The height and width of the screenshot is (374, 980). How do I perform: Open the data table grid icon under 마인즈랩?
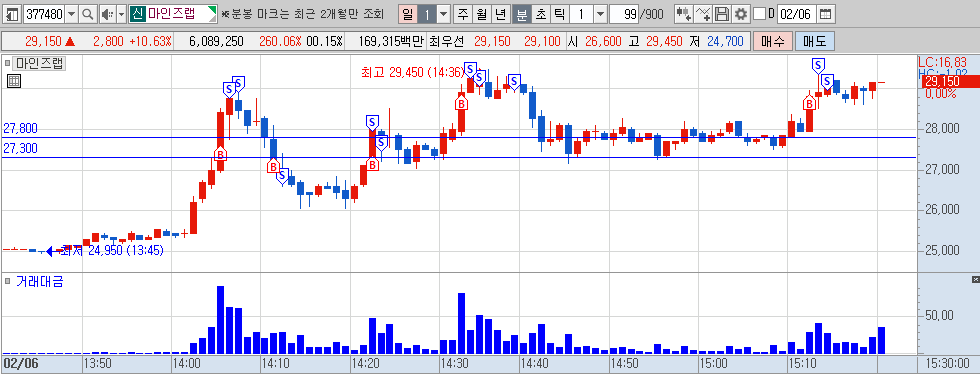click(x=14, y=81)
